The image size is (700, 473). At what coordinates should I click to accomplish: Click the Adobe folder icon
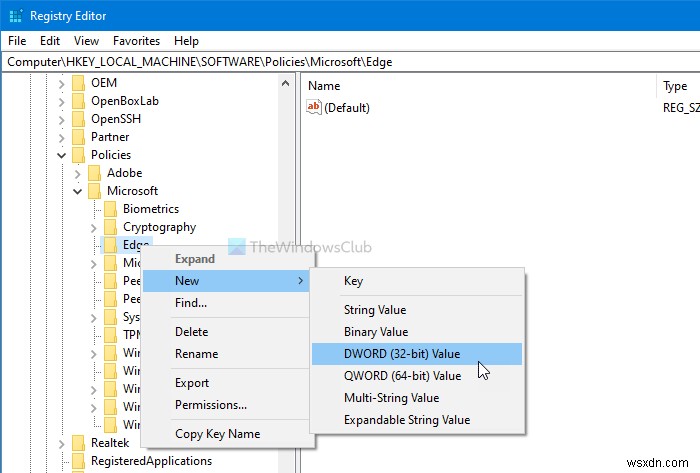coord(94,173)
